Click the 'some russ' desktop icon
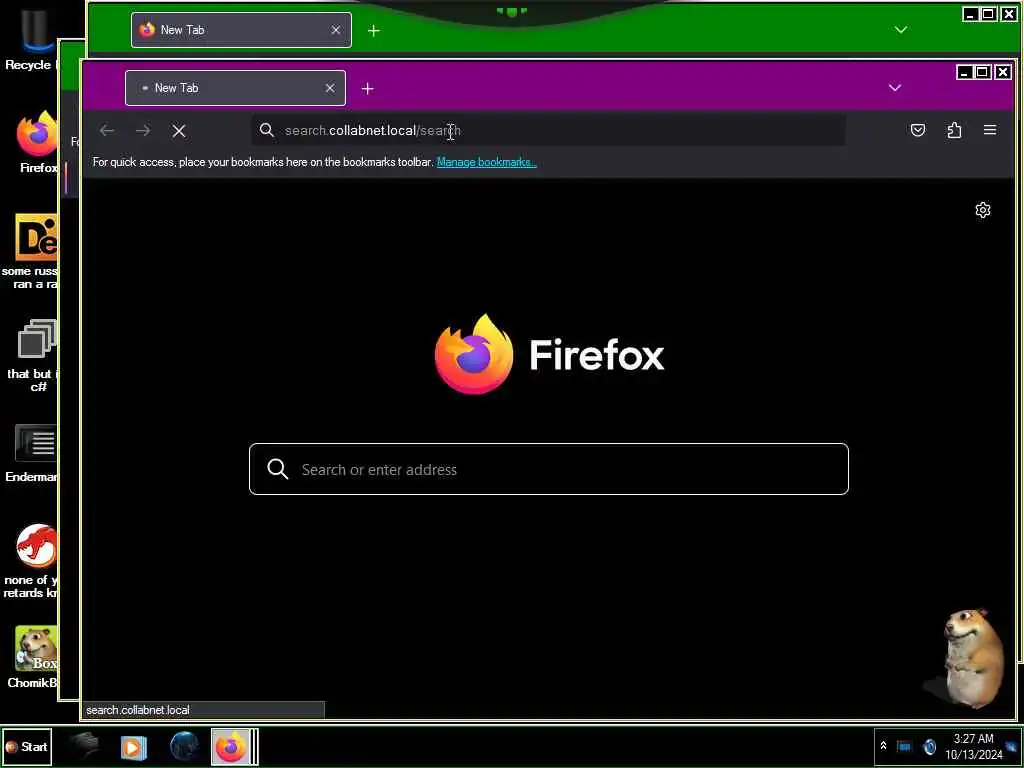The image size is (1024, 768). pyautogui.click(x=31, y=251)
